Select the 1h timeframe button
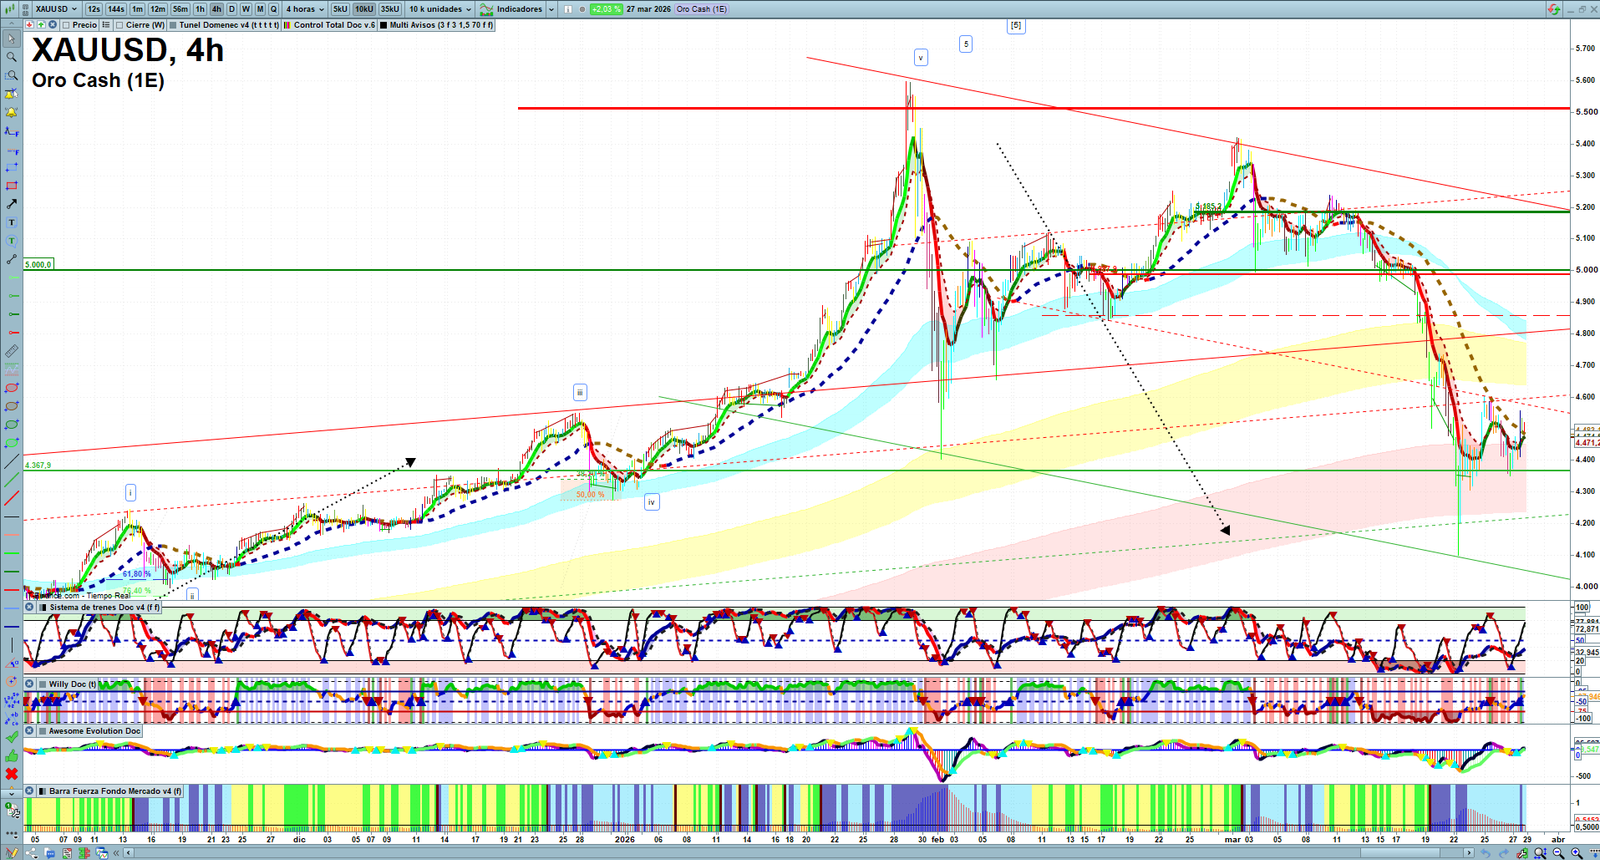The width and height of the screenshot is (1600, 860). point(200,9)
